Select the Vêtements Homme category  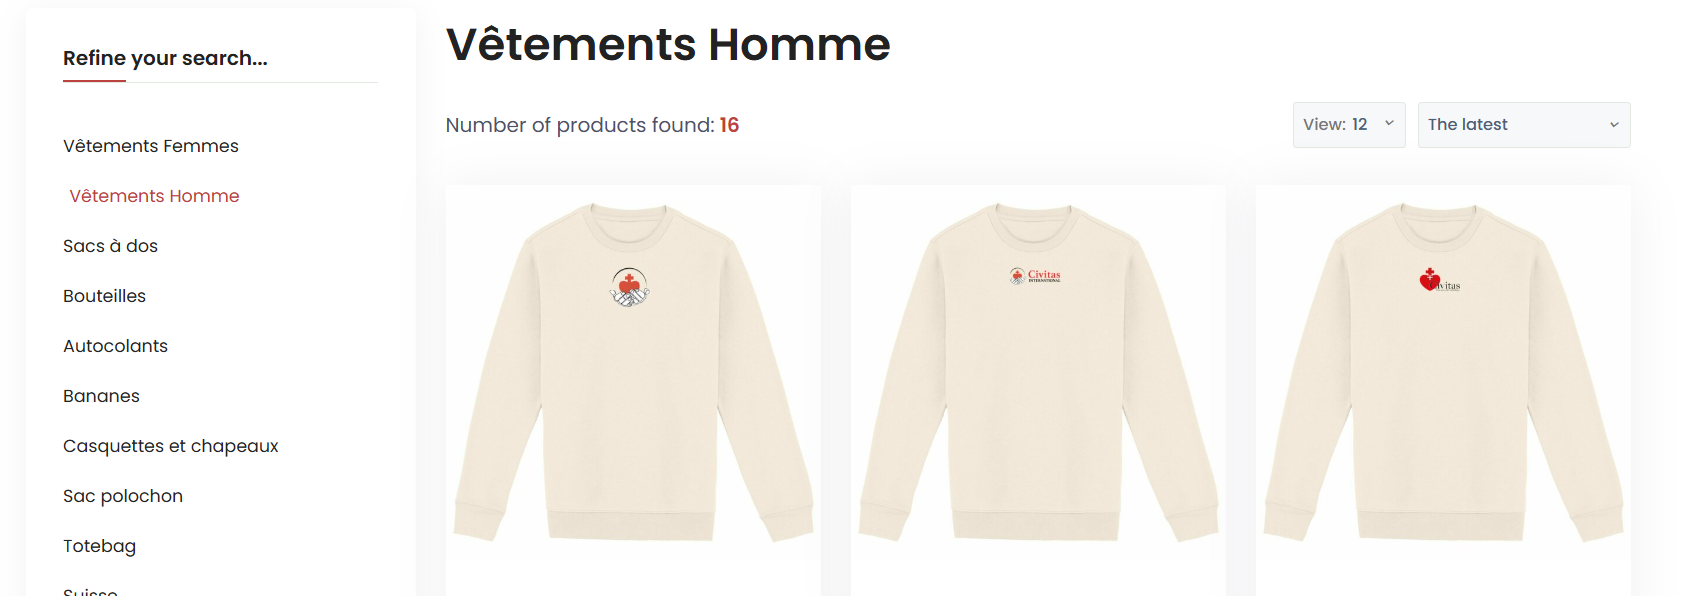[x=154, y=196]
